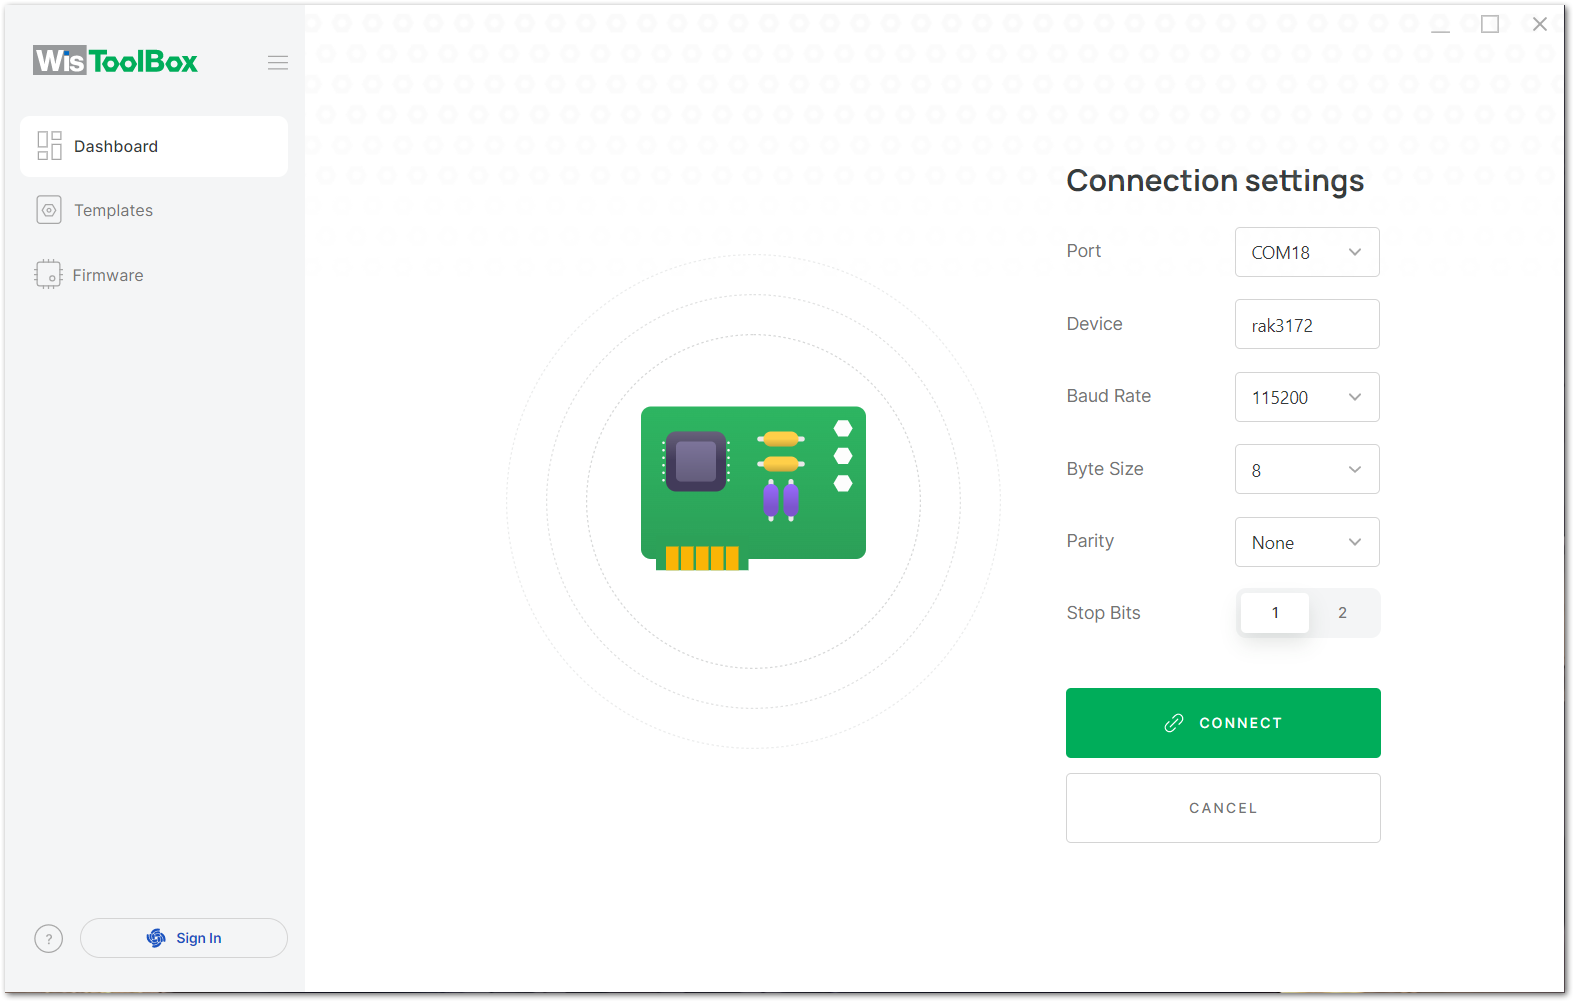1574x1002 pixels.
Task: Click the CANCEL button
Action: point(1223,808)
